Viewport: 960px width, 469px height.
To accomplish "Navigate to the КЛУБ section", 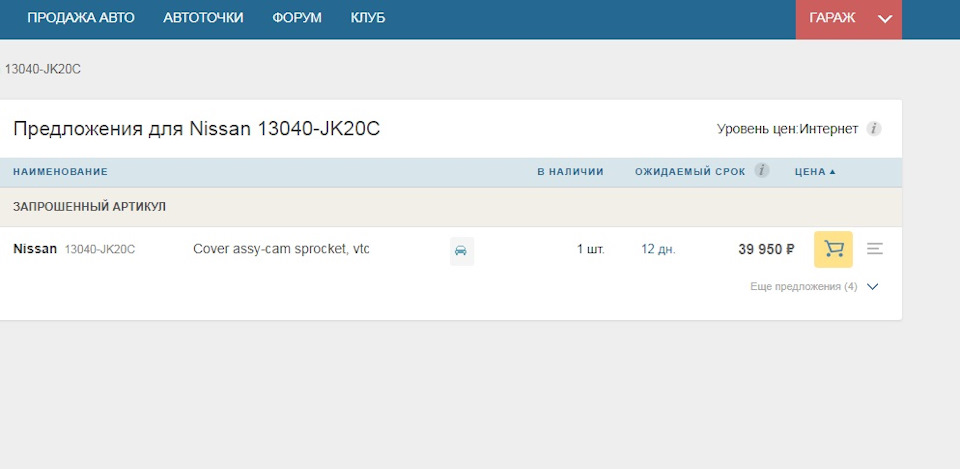I will tap(367, 18).
